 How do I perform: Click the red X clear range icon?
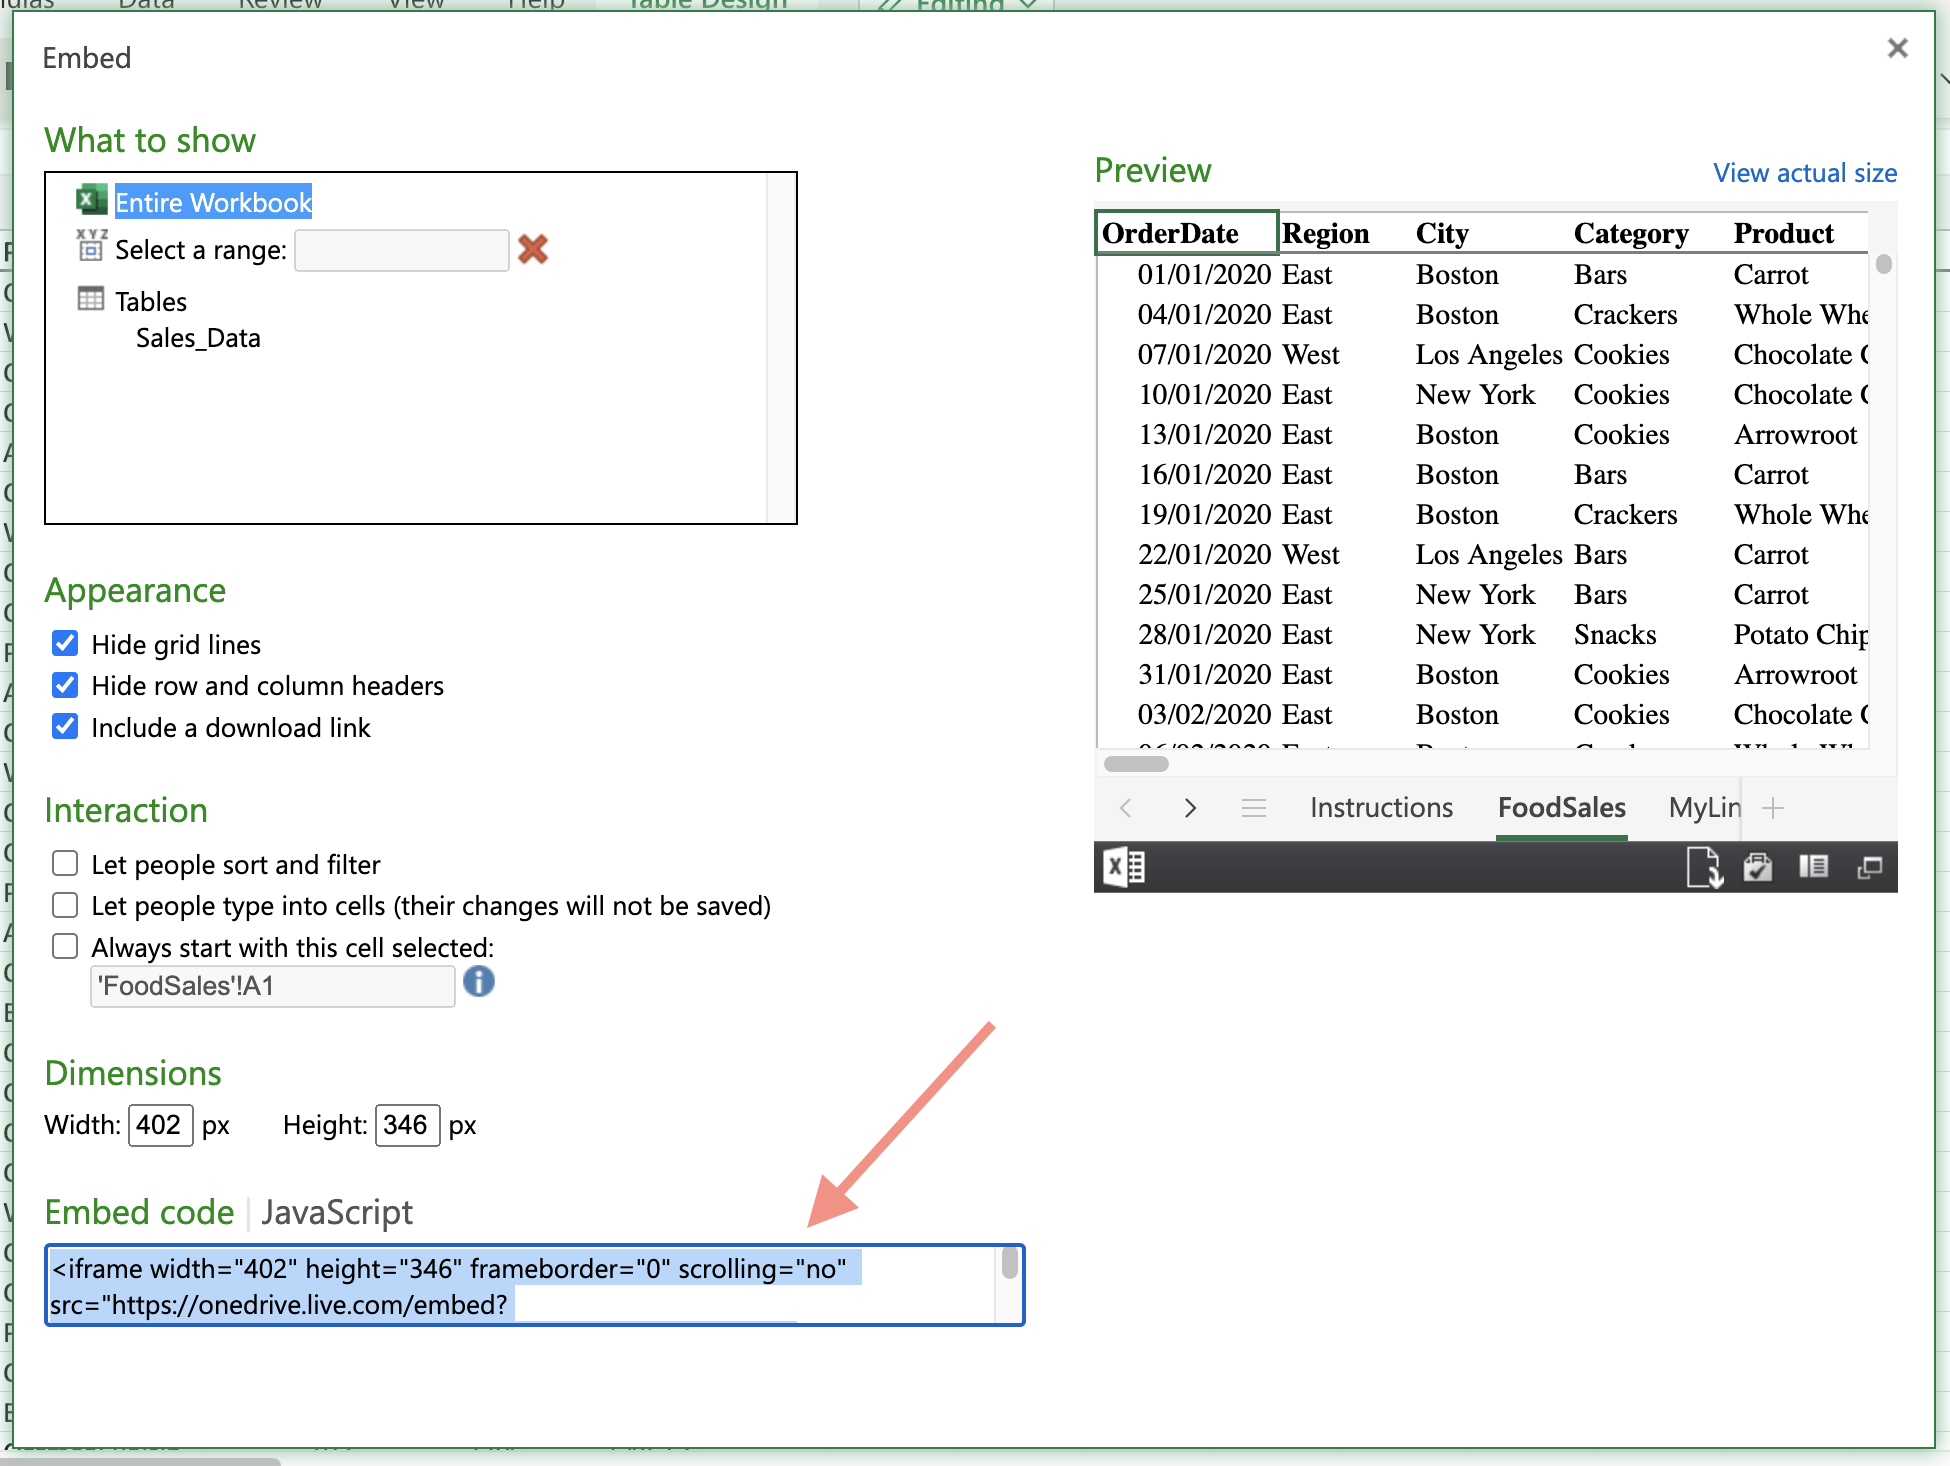click(533, 249)
